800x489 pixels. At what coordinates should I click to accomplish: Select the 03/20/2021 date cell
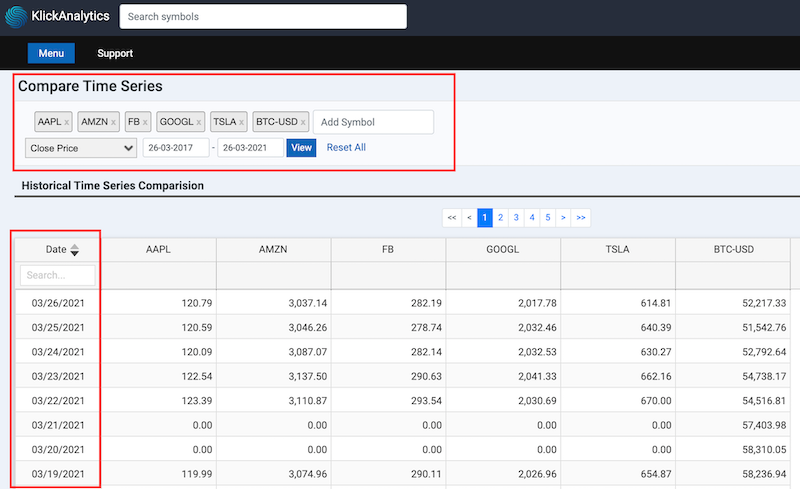(58, 450)
